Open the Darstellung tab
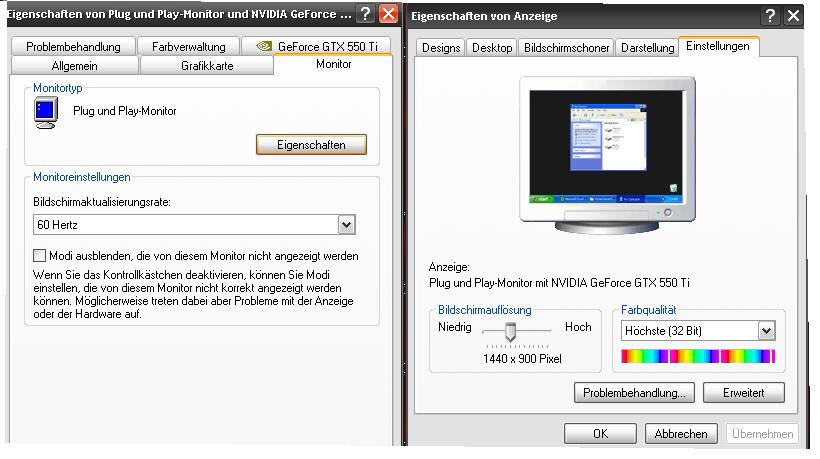Screen dimensions: 820x459 pos(647,48)
